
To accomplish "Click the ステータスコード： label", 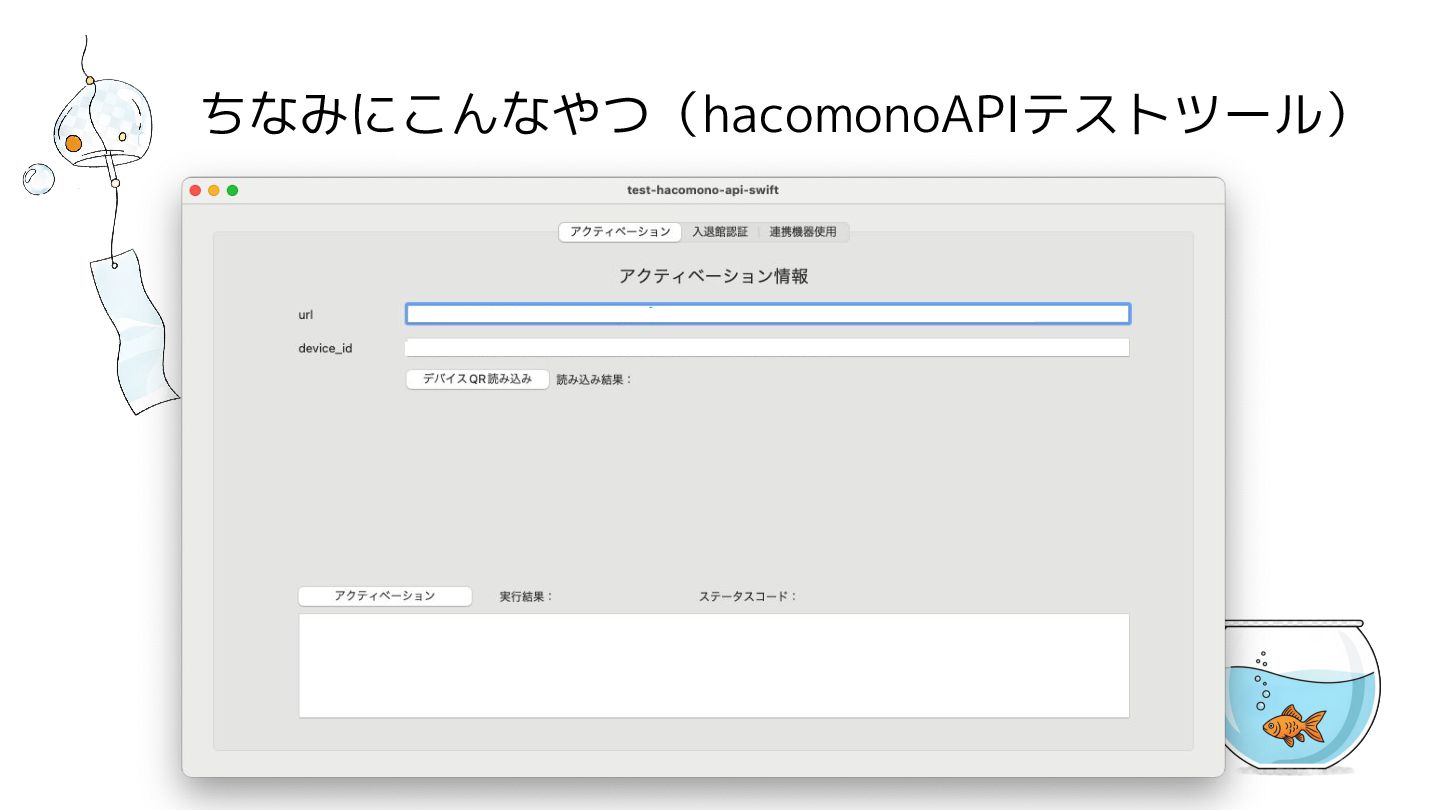I will point(749,596).
